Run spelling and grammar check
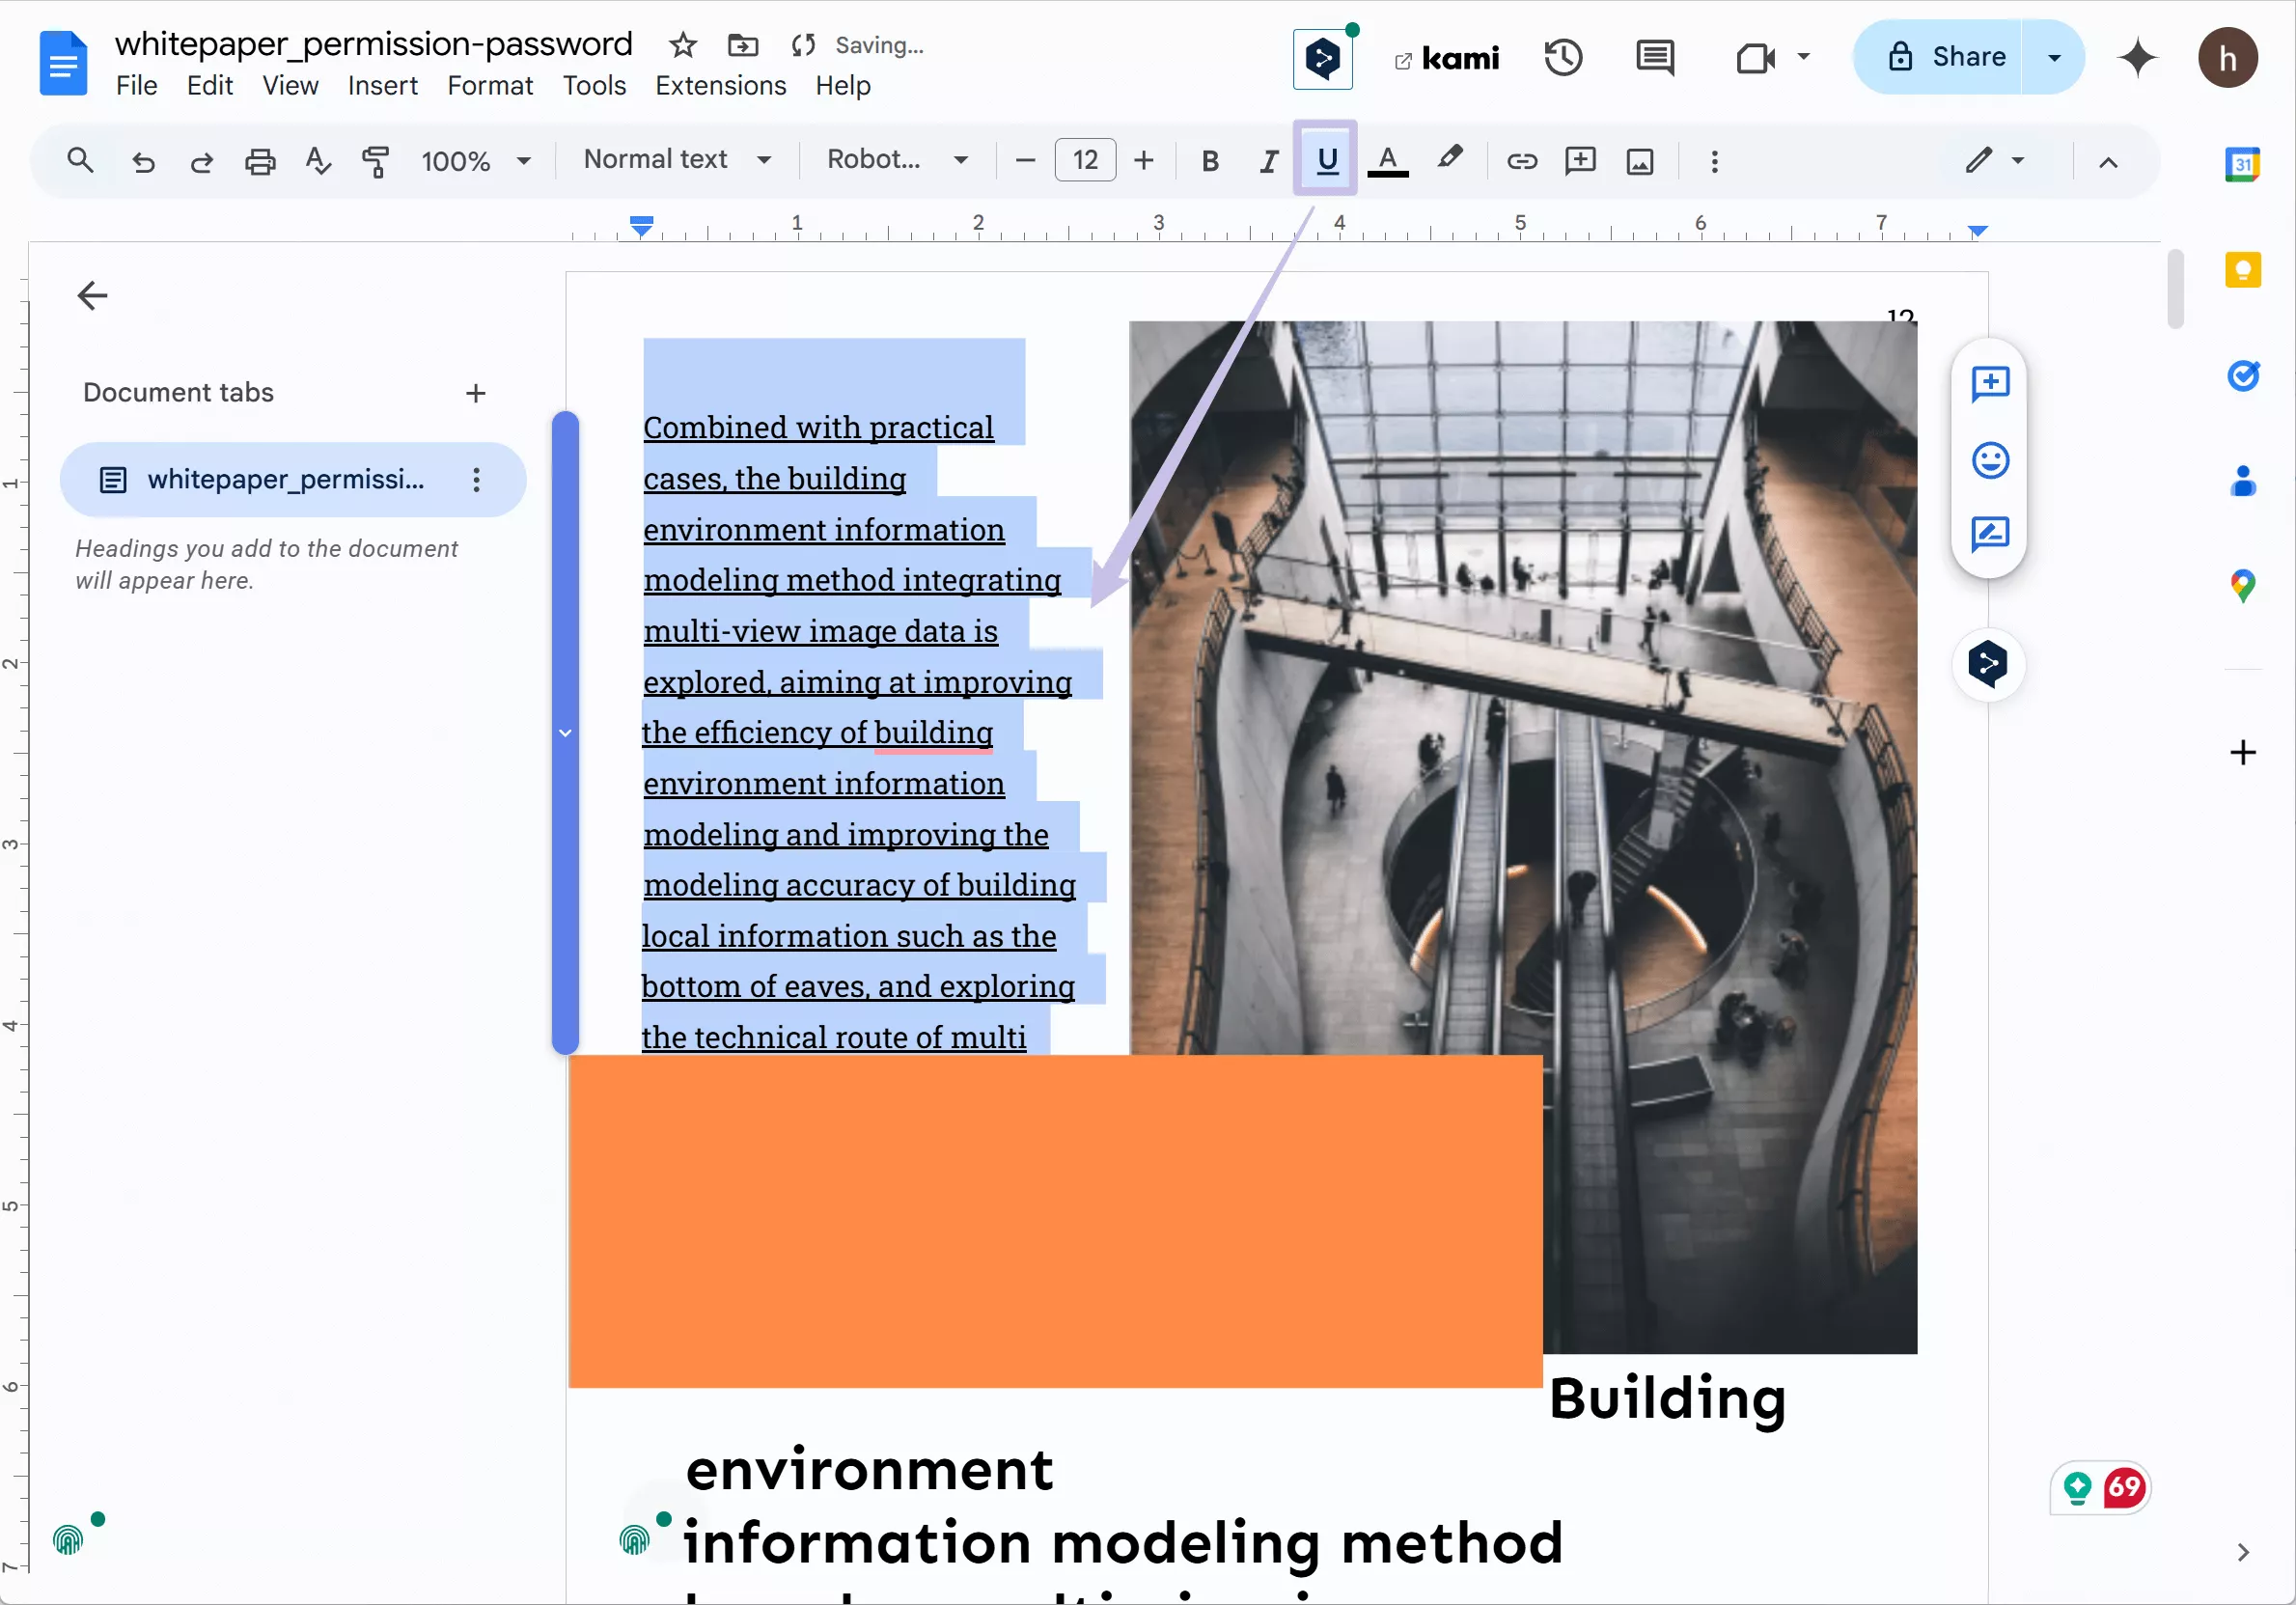Screen dimensions: 2296x1605 pos(318,161)
